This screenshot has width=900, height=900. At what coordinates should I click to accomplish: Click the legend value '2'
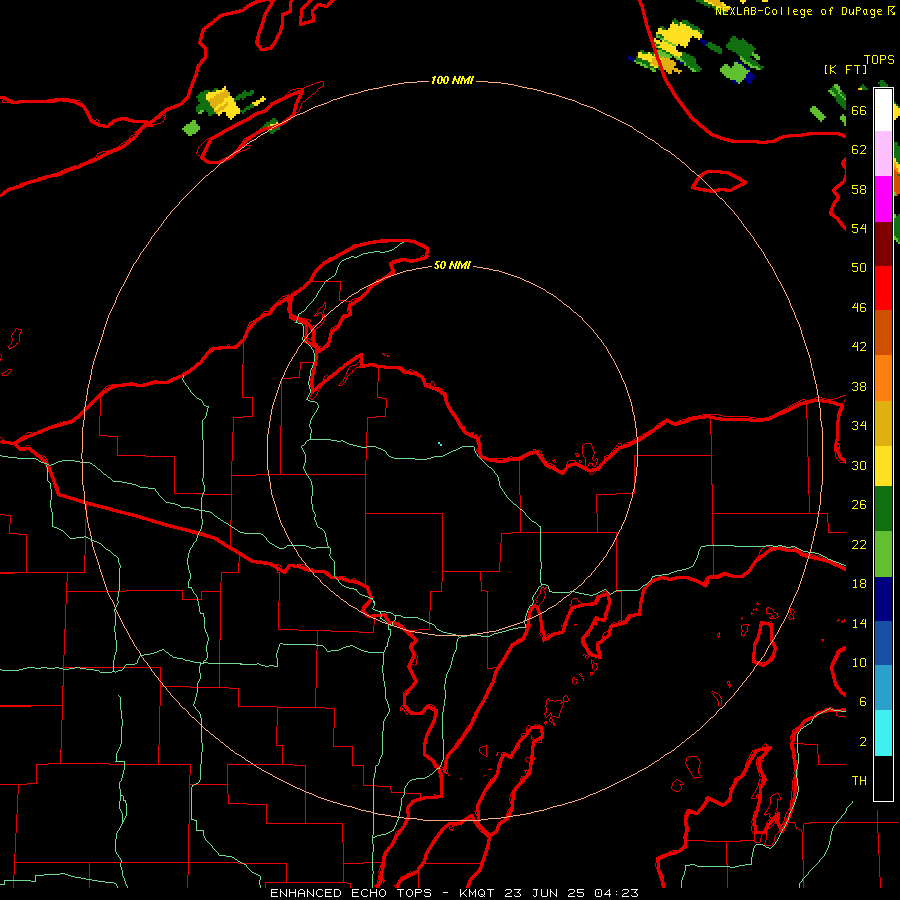click(x=862, y=742)
